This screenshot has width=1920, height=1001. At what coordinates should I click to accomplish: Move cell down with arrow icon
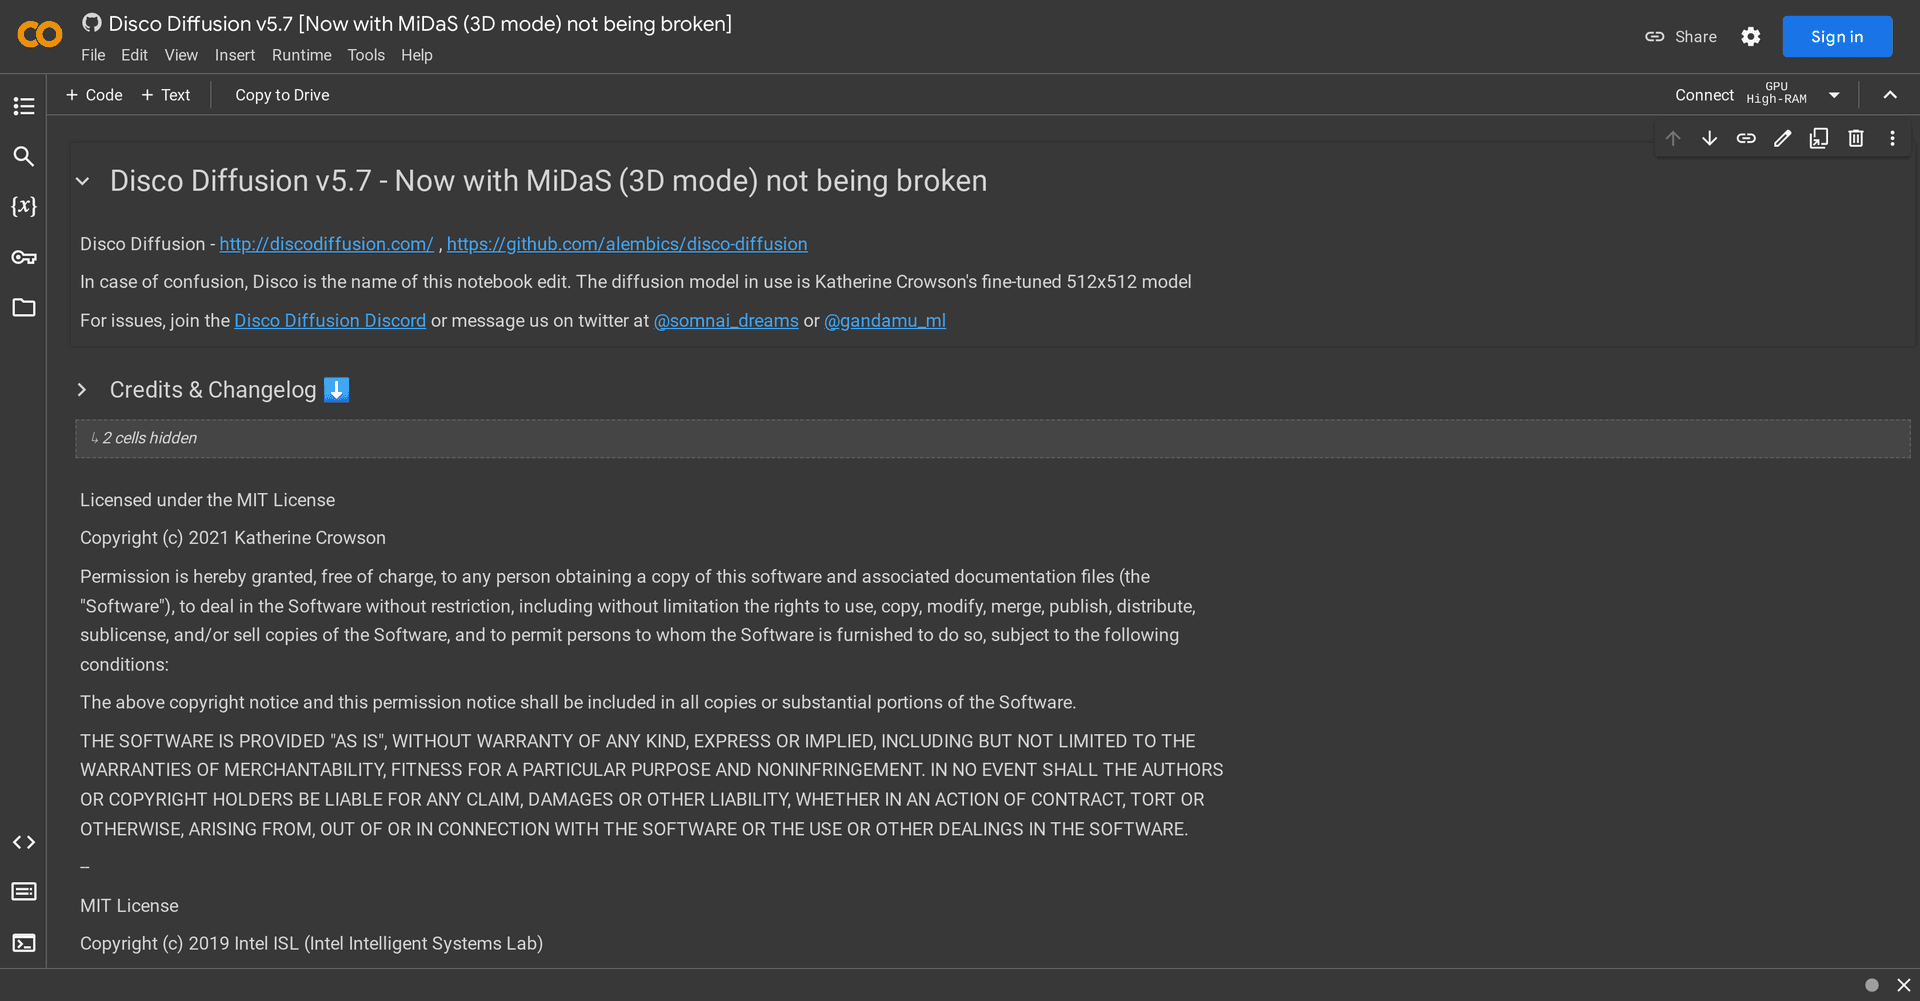coord(1709,138)
